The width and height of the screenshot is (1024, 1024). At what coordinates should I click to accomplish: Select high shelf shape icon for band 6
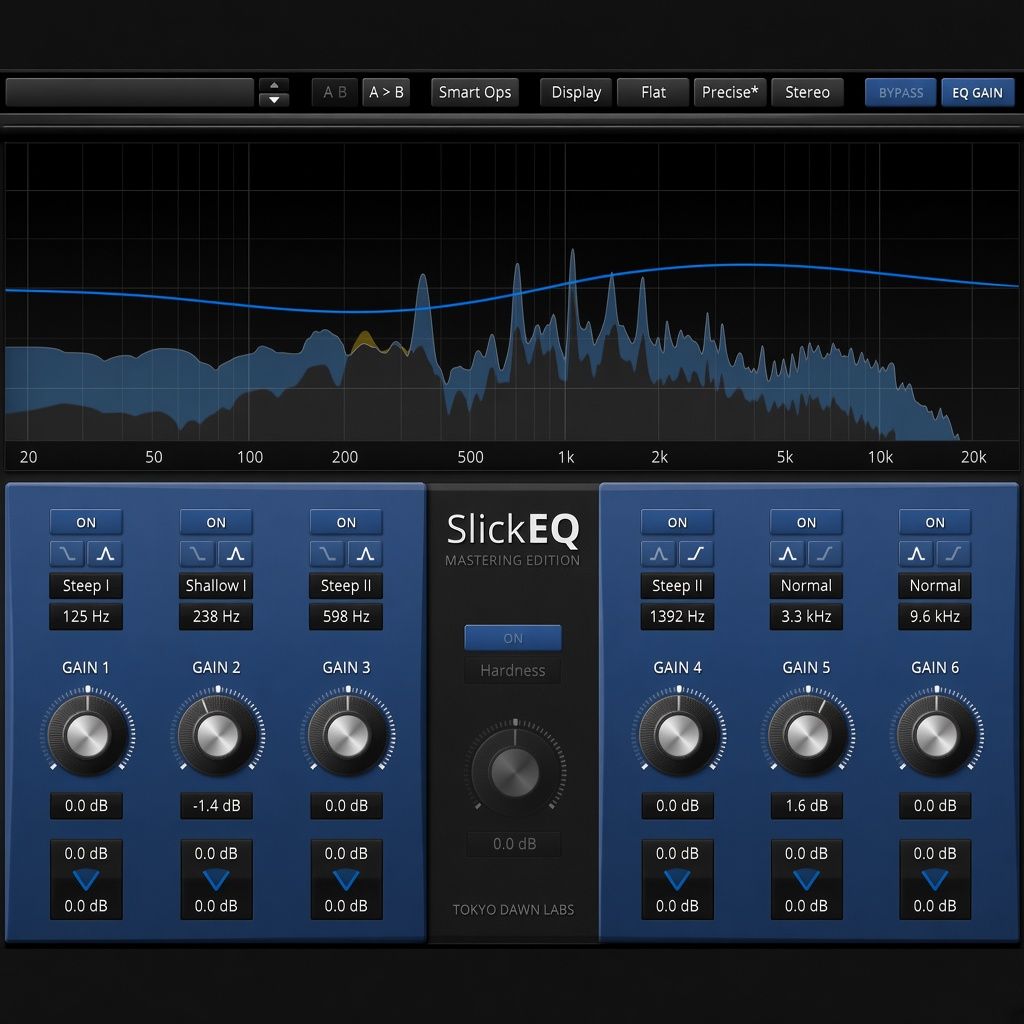[x=954, y=554]
